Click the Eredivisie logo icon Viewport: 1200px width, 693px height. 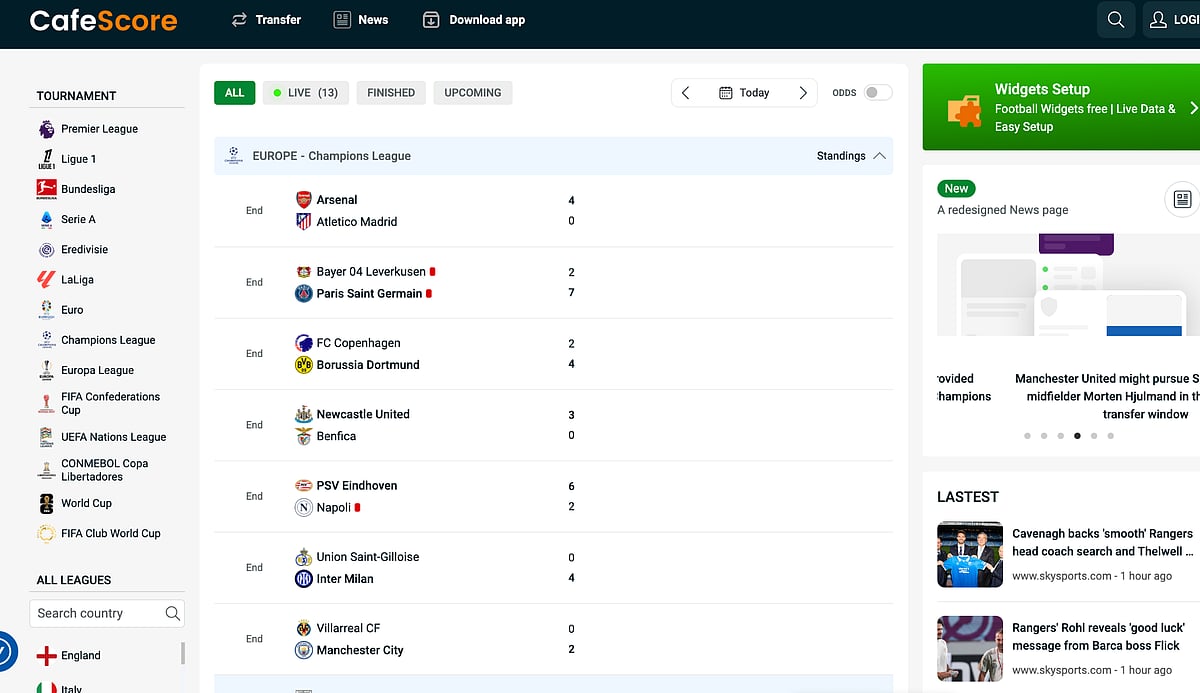tap(46, 249)
